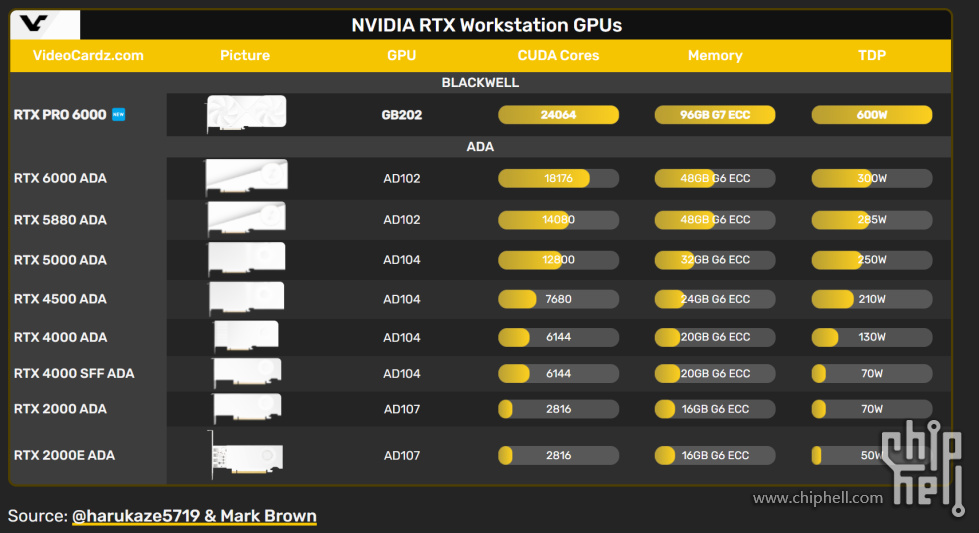This screenshot has width=979, height=533.
Task: Open the RTX PRO 6000 card picture
Action: (x=246, y=114)
